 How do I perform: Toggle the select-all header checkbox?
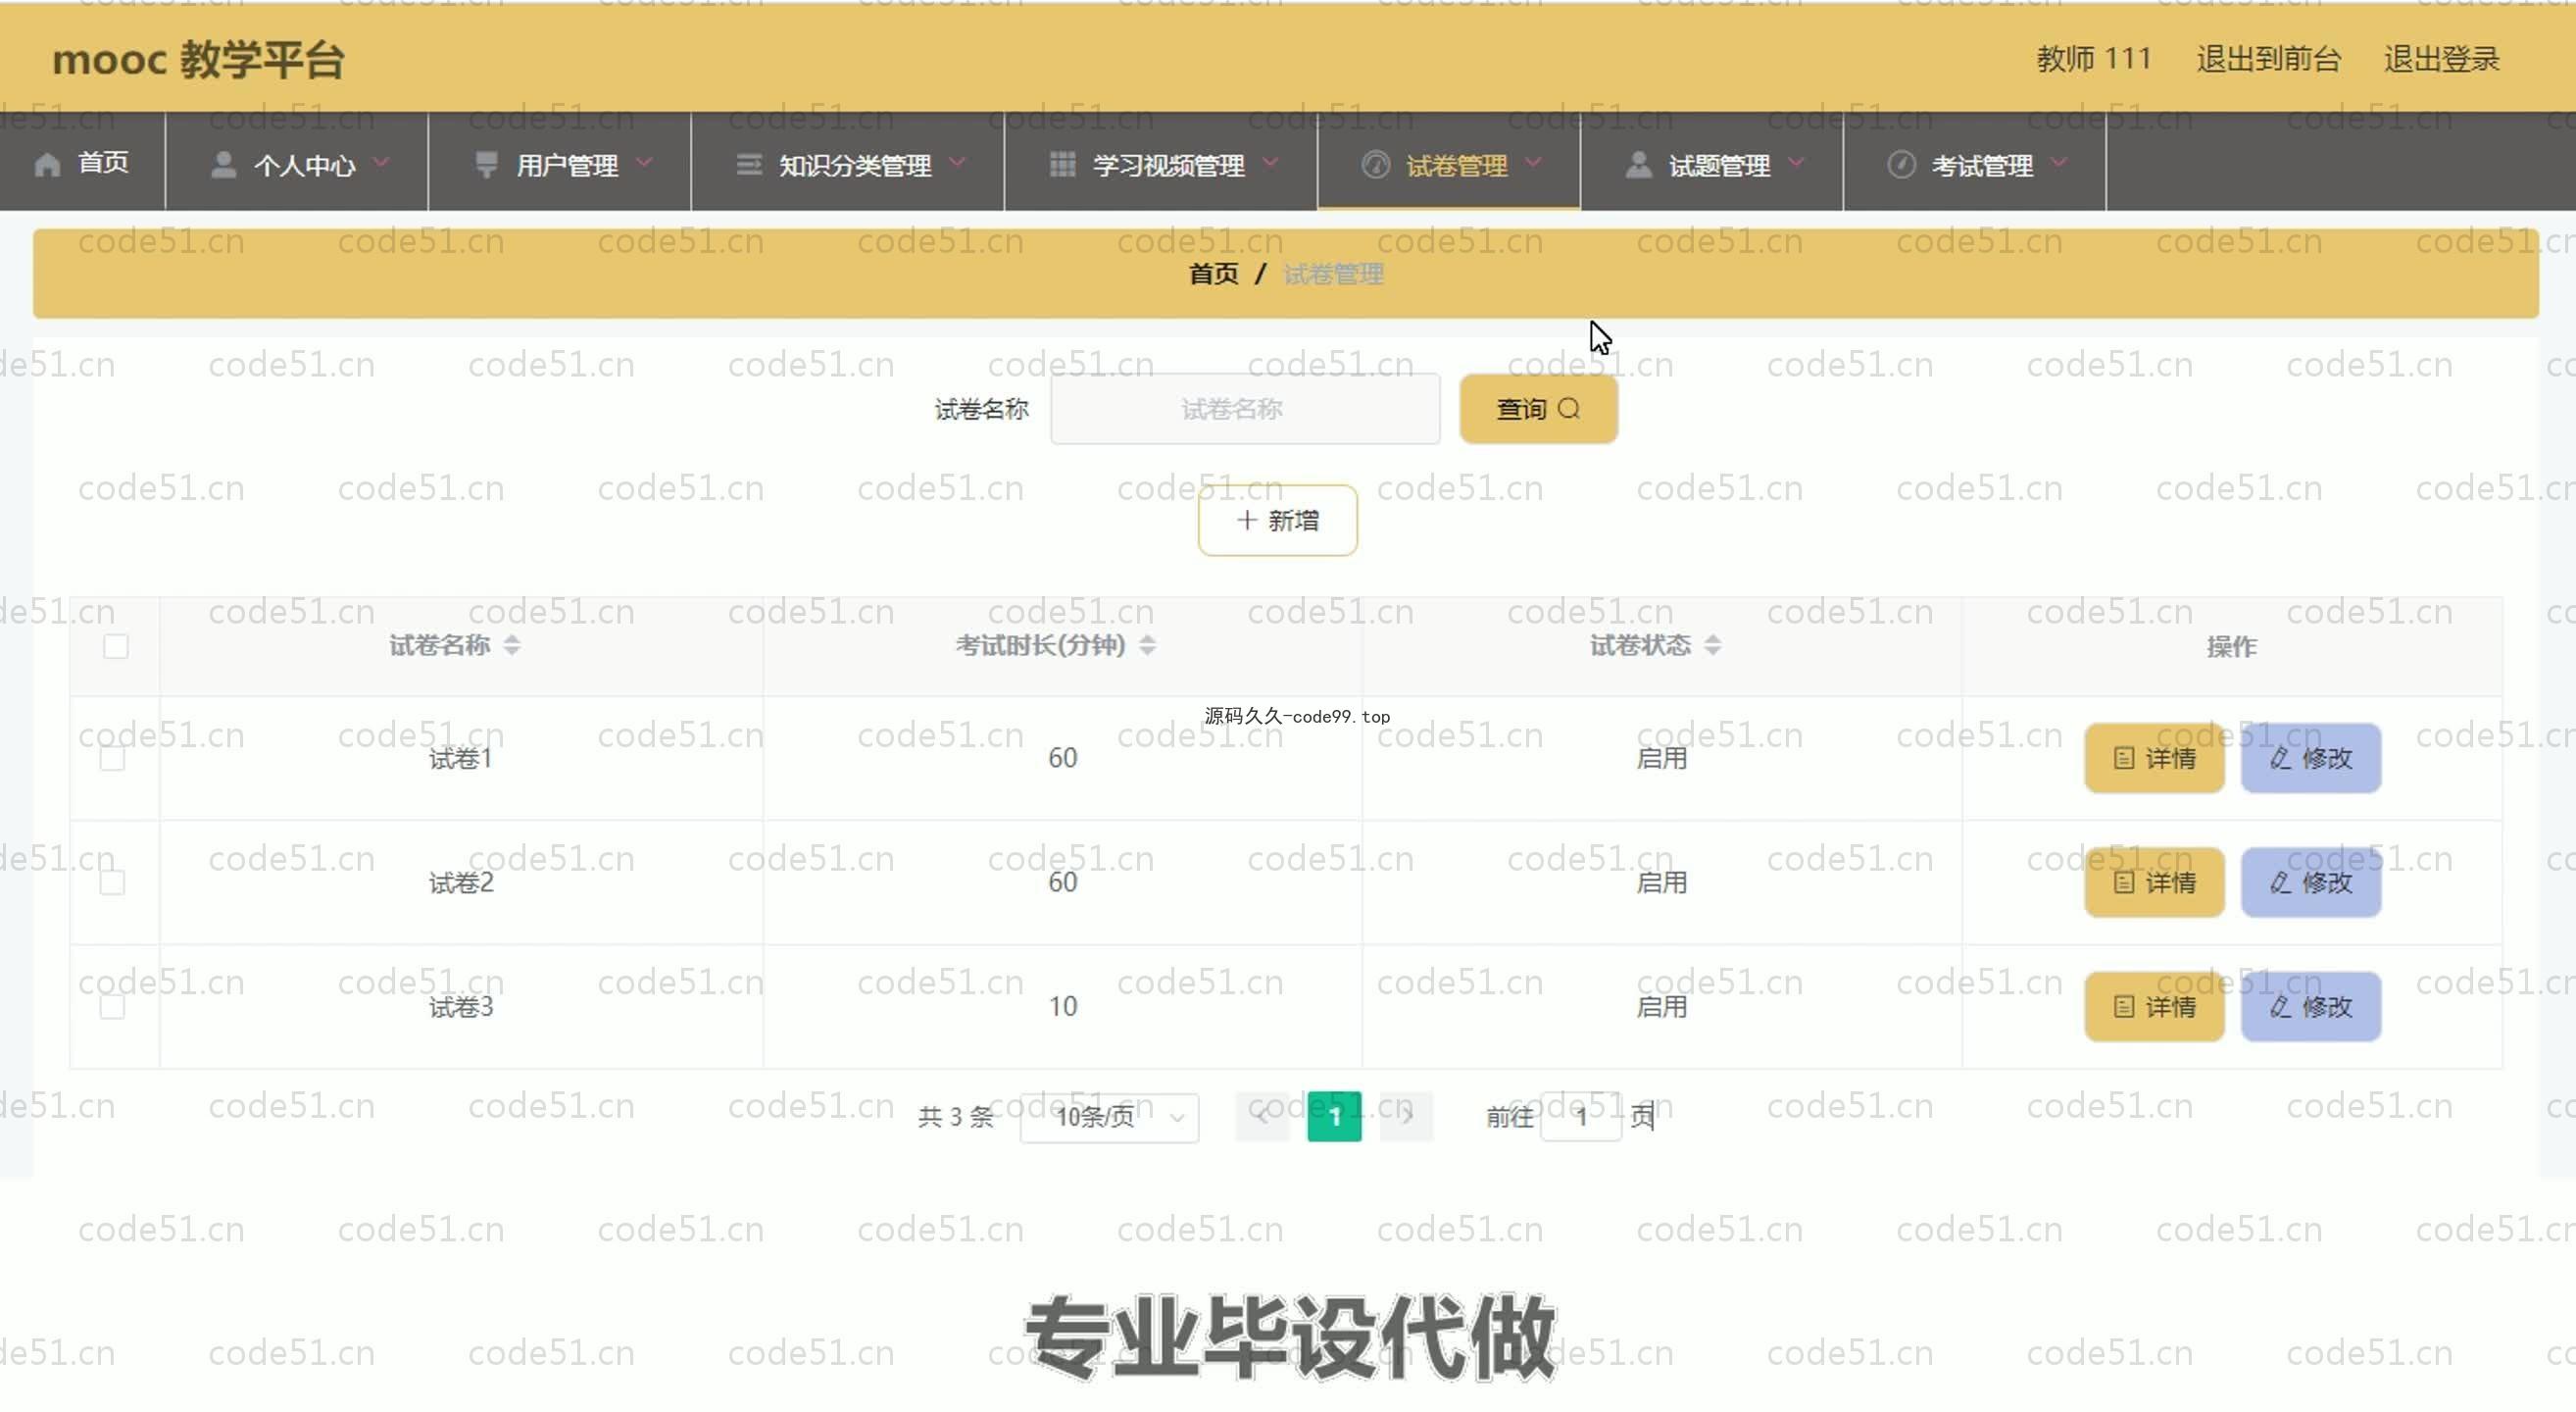tap(116, 646)
